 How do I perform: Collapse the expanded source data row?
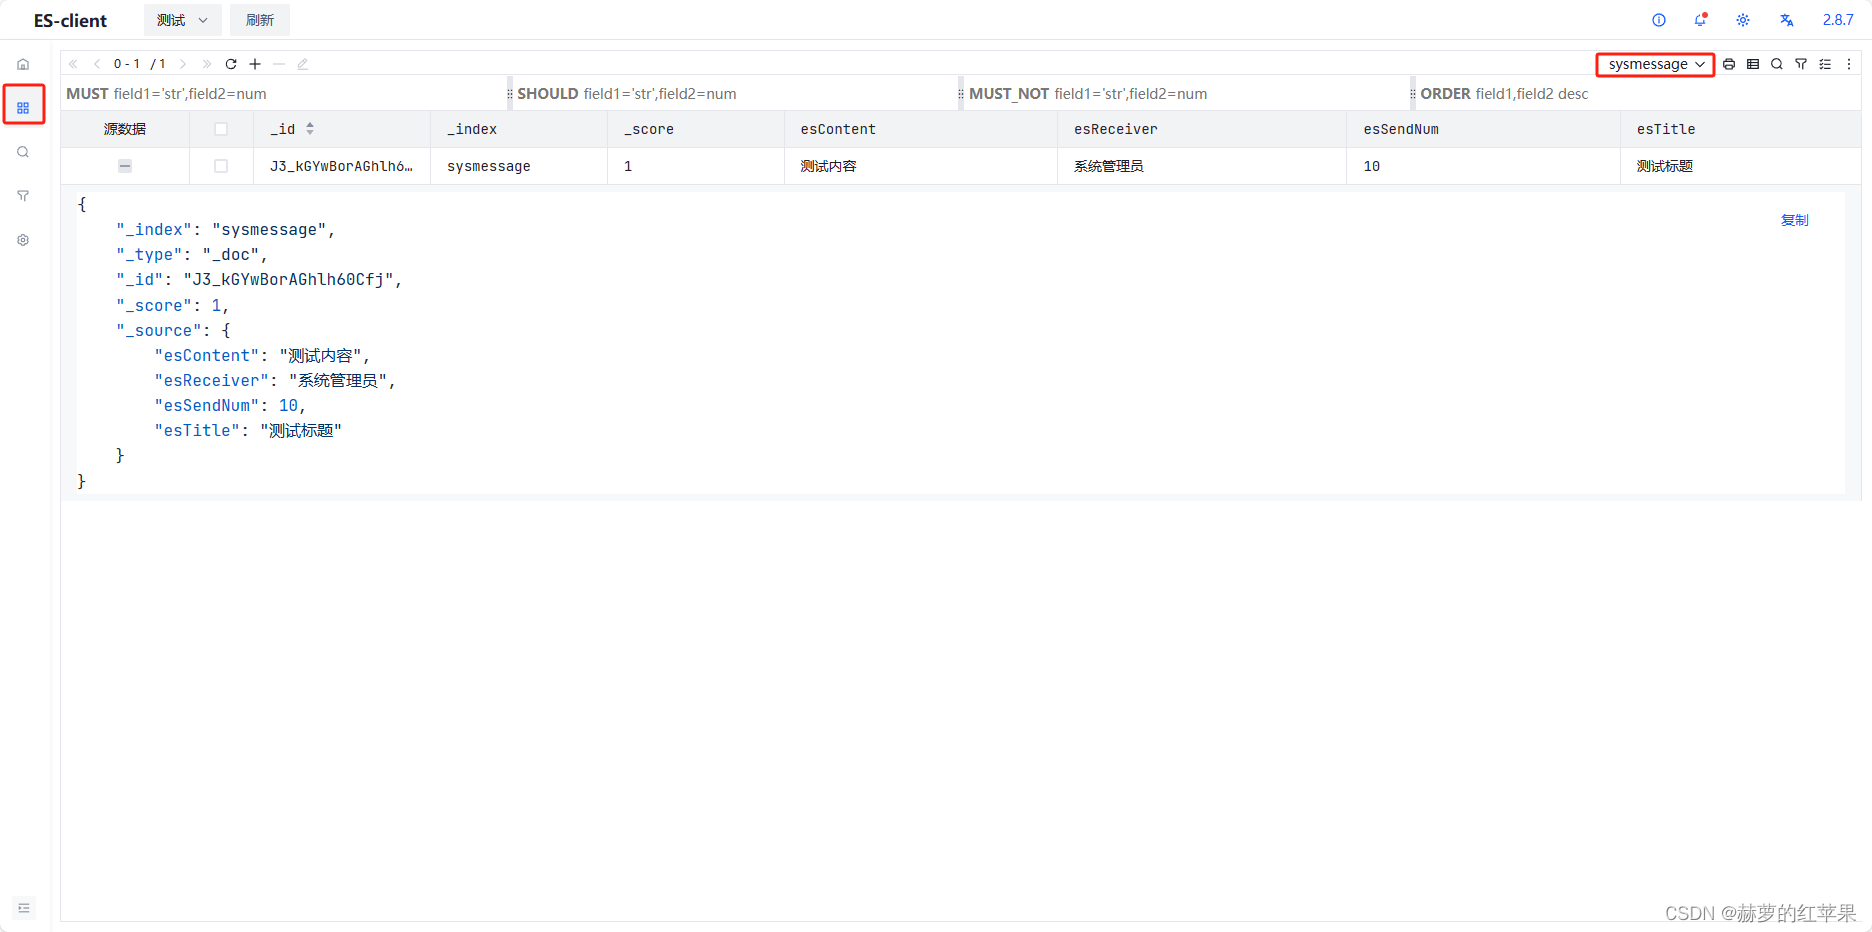tap(125, 166)
